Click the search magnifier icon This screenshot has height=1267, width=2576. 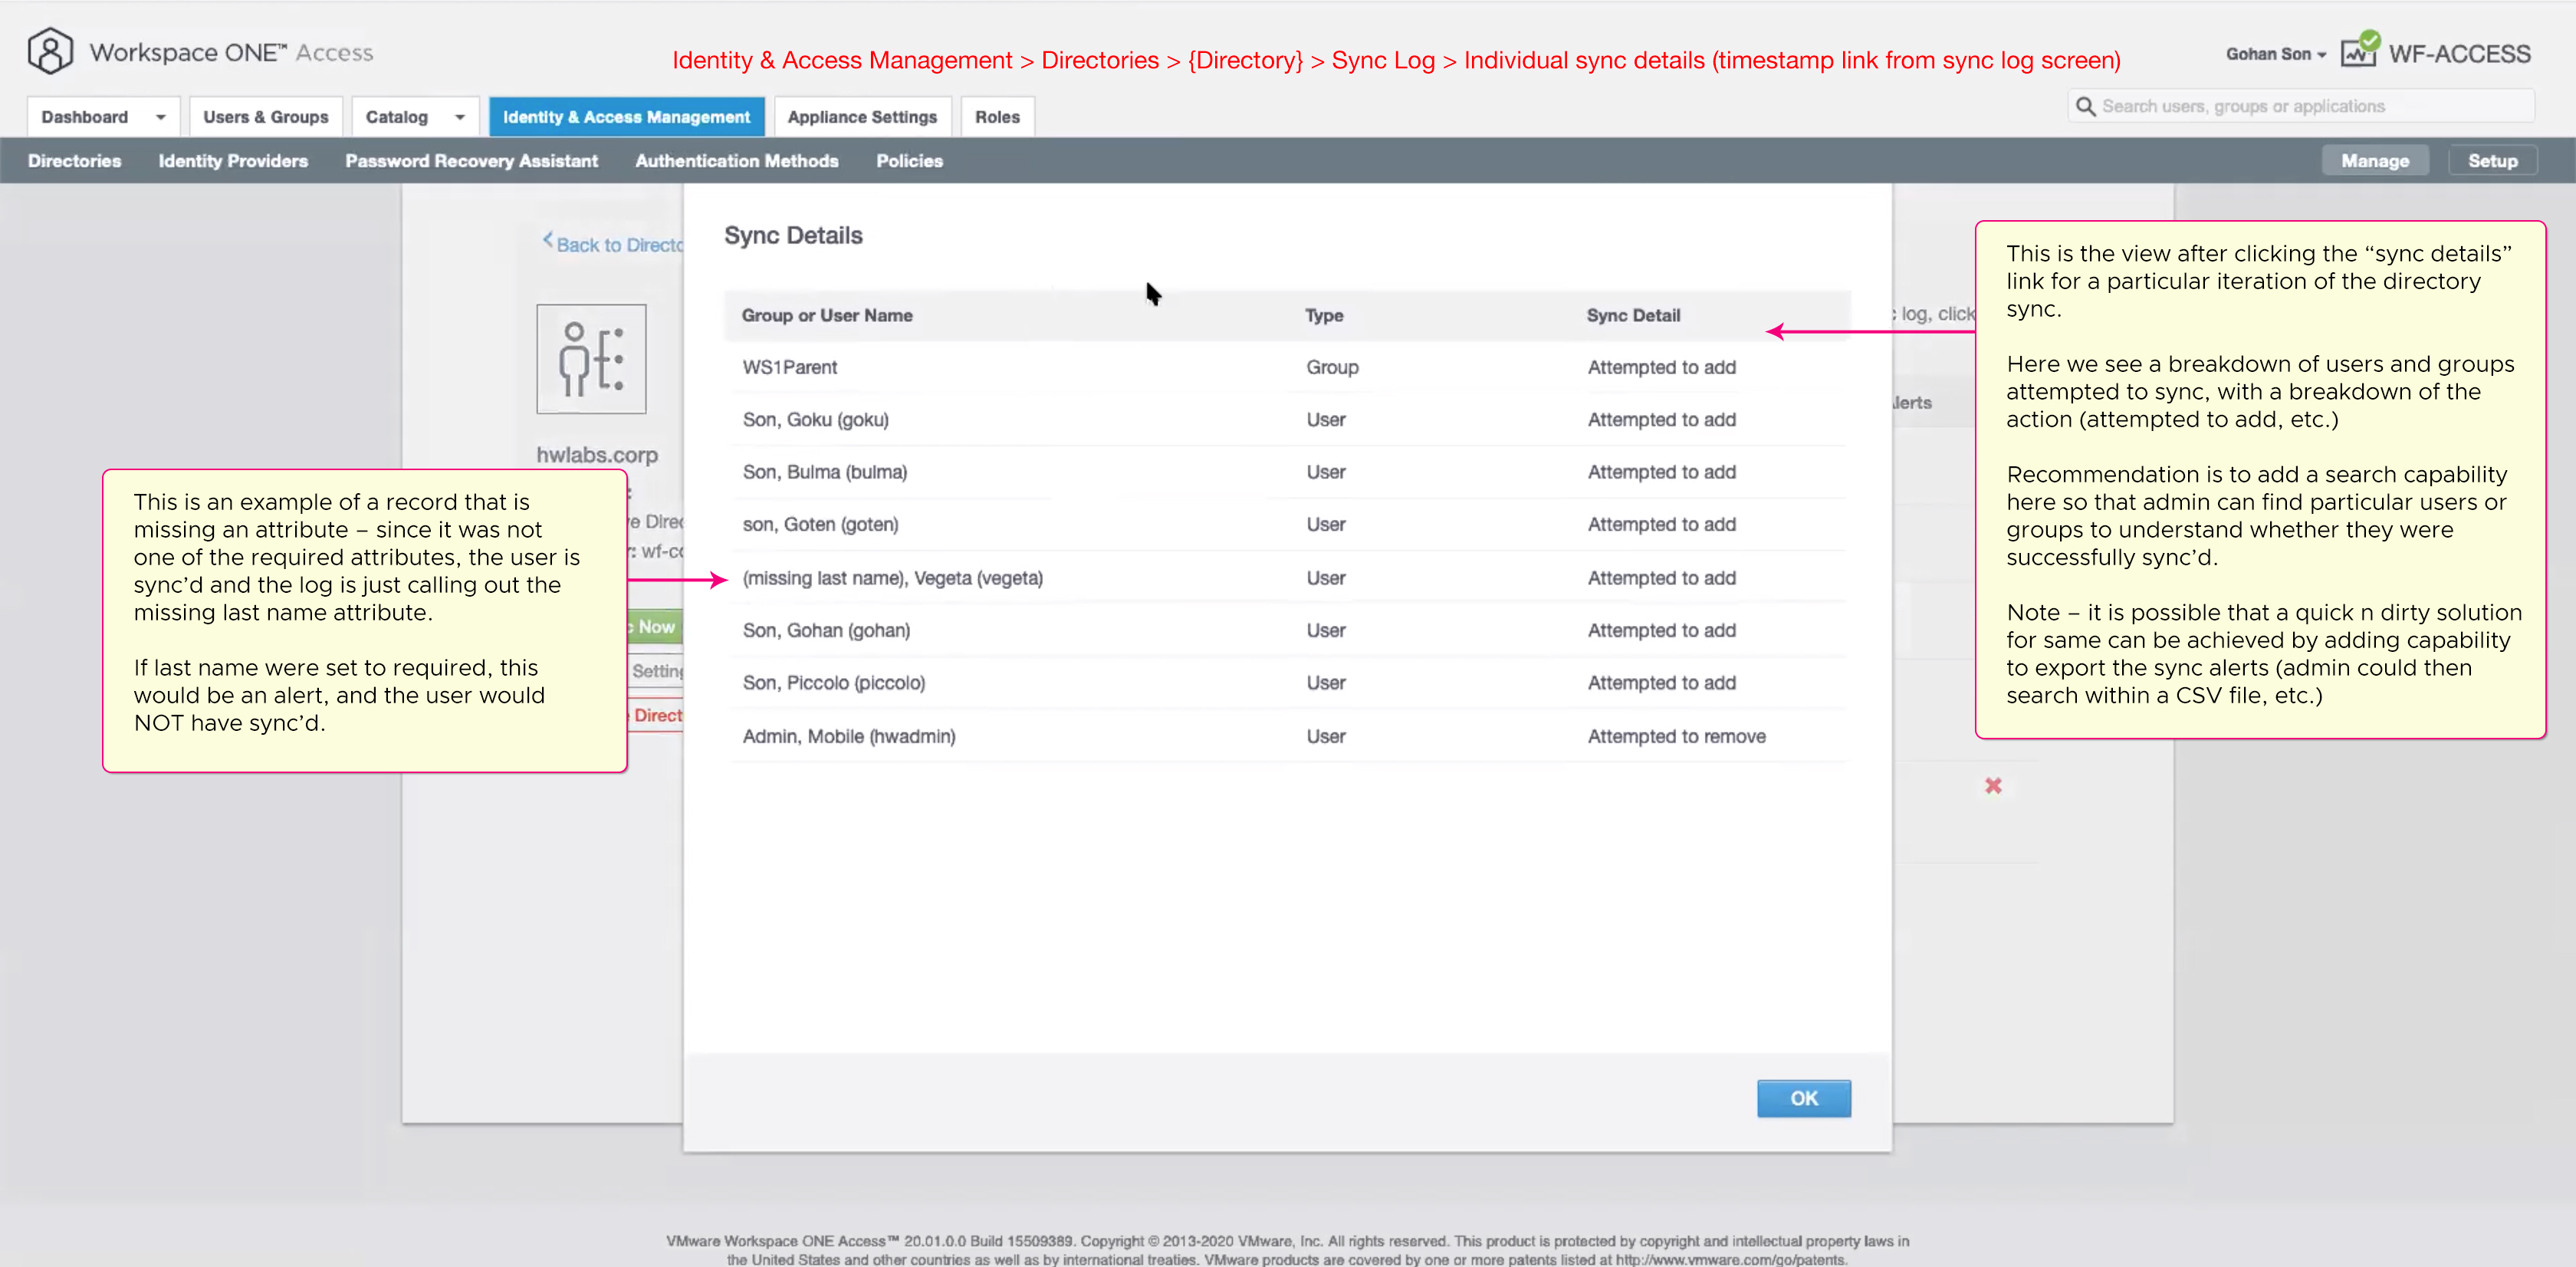point(2085,106)
